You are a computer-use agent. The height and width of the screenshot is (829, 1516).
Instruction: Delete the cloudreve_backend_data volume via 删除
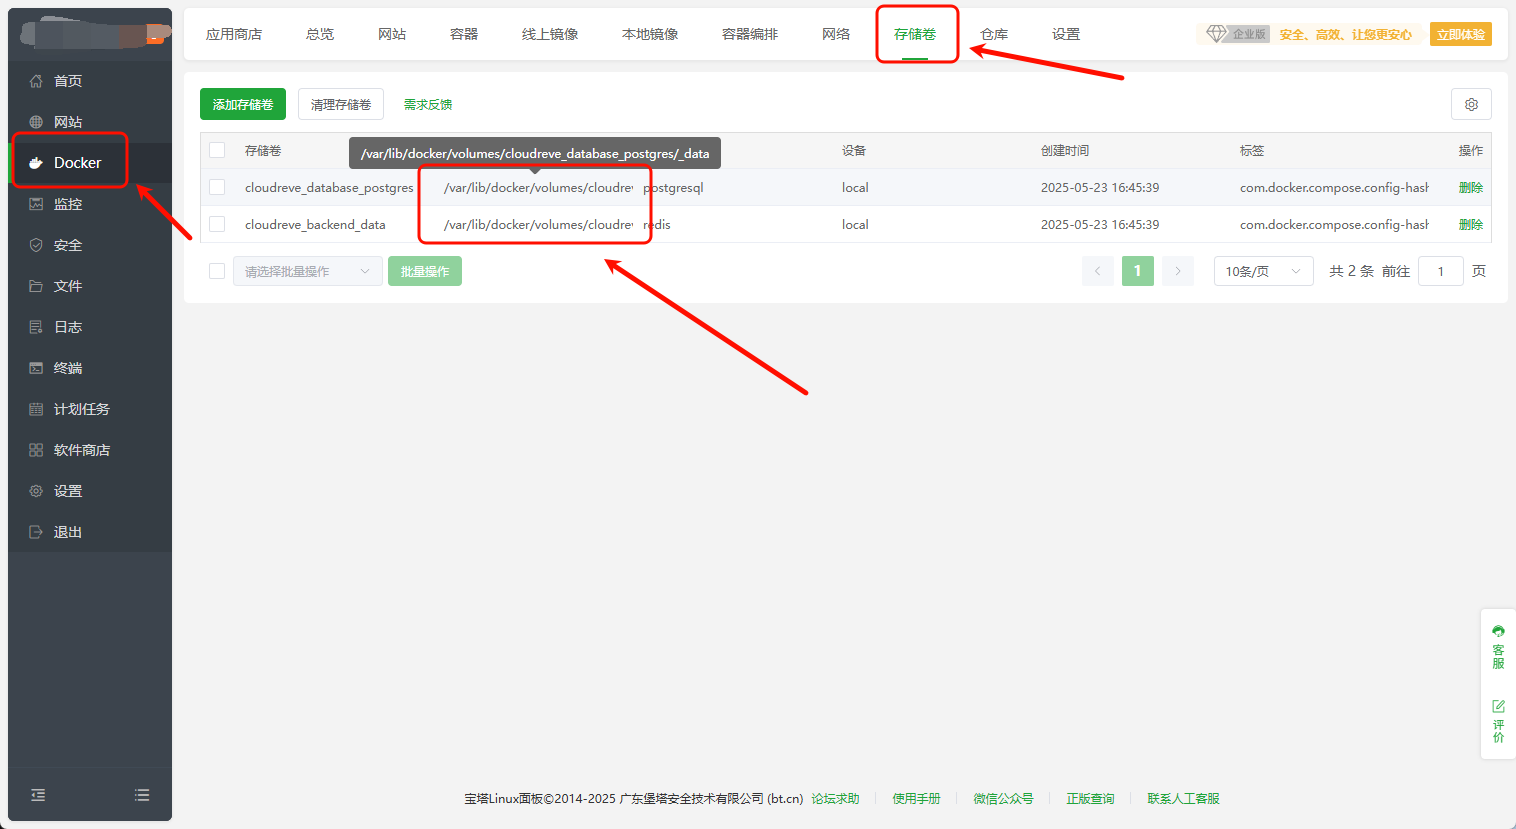click(x=1470, y=224)
